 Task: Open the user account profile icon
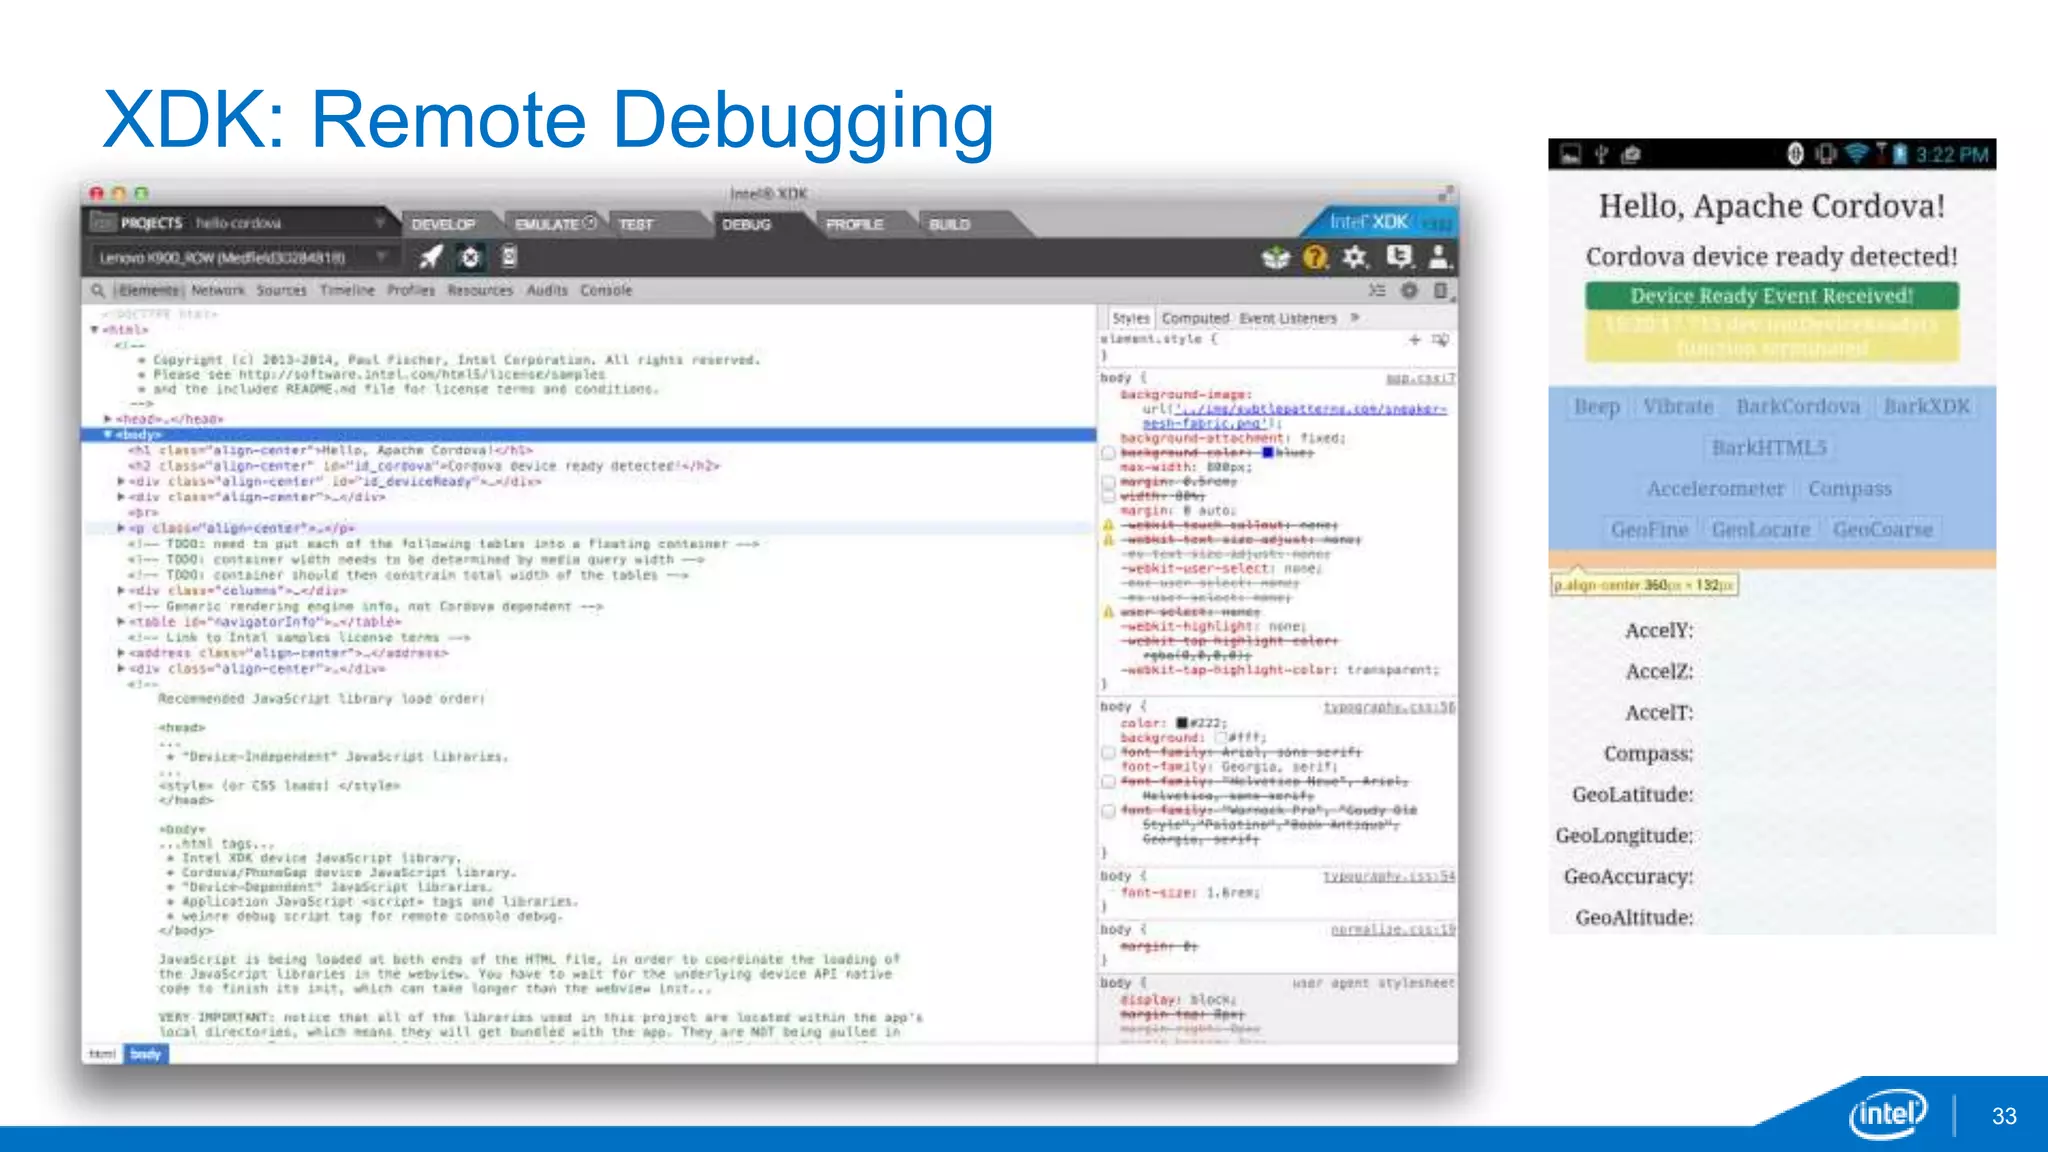[x=1439, y=257]
